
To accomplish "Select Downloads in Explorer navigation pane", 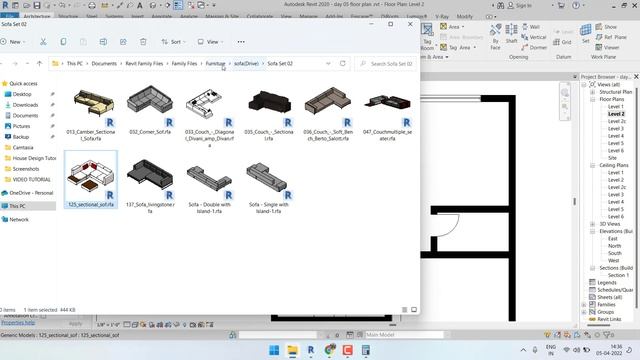I will tap(25, 105).
